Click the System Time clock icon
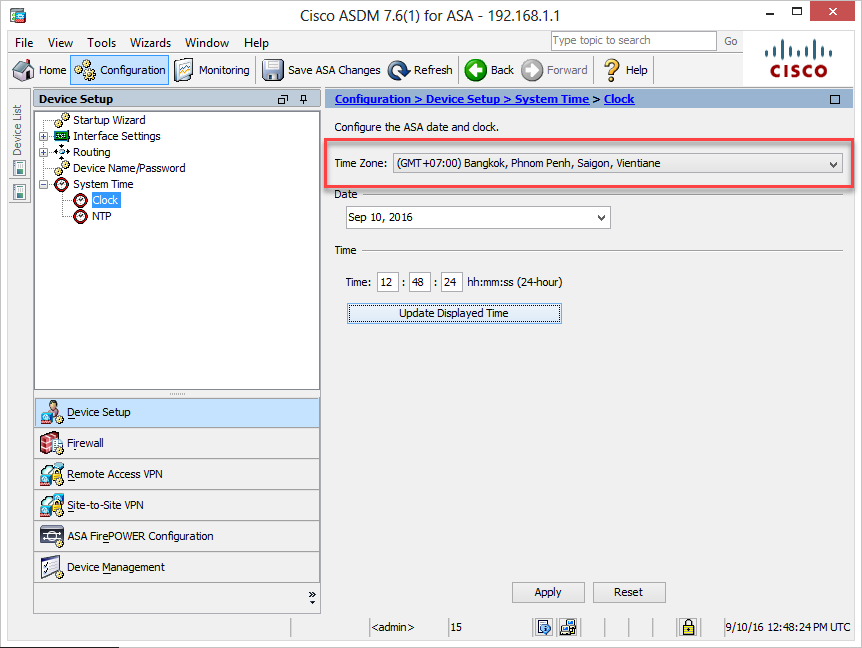Viewport: 862px width, 648px height. 62,184
